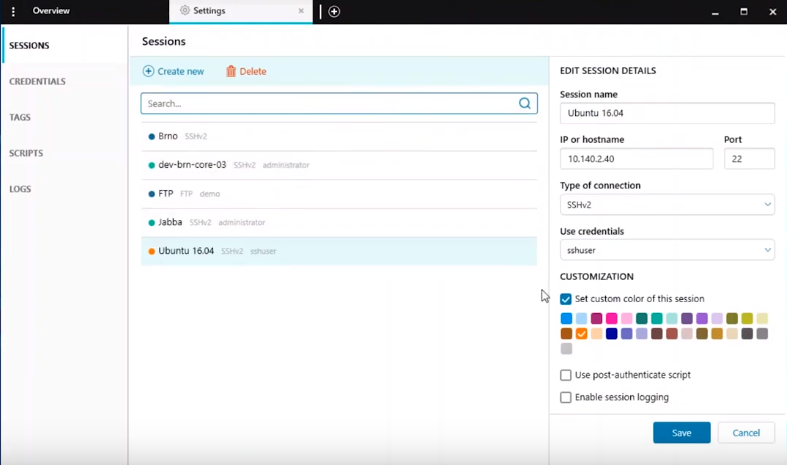Select the dev-brn-core-03 session row

point(339,165)
